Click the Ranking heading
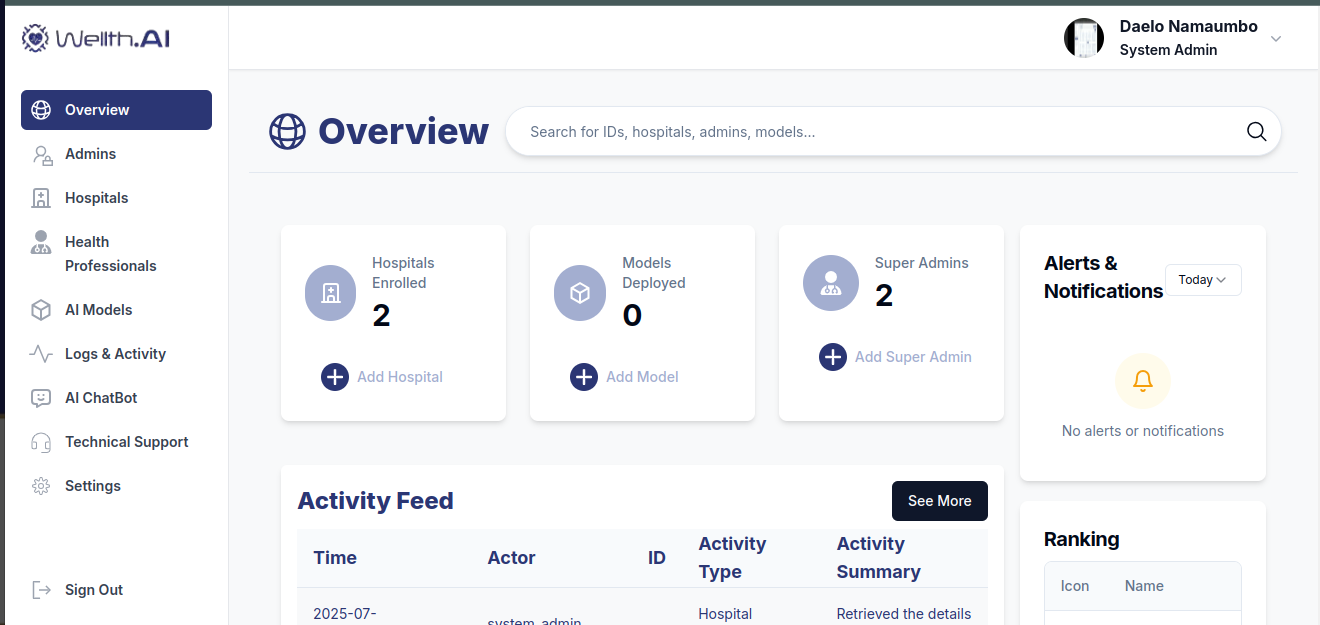 click(x=1082, y=539)
